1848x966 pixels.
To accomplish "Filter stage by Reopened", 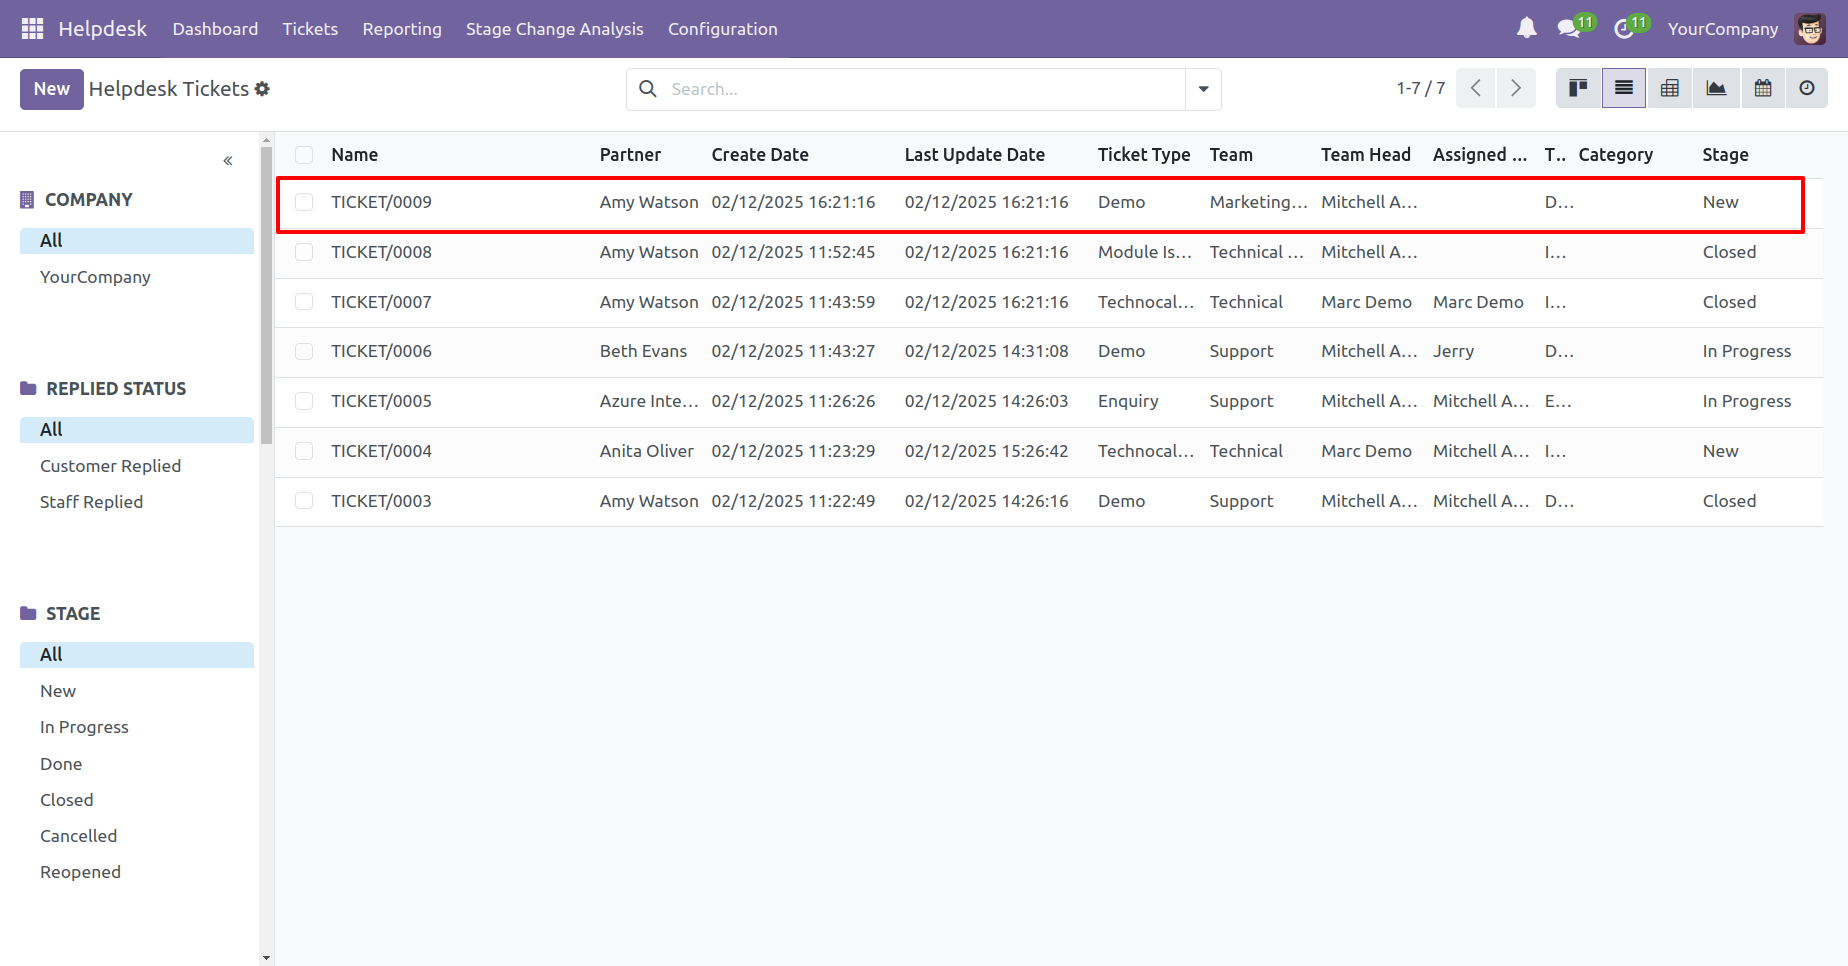I will 80,872.
